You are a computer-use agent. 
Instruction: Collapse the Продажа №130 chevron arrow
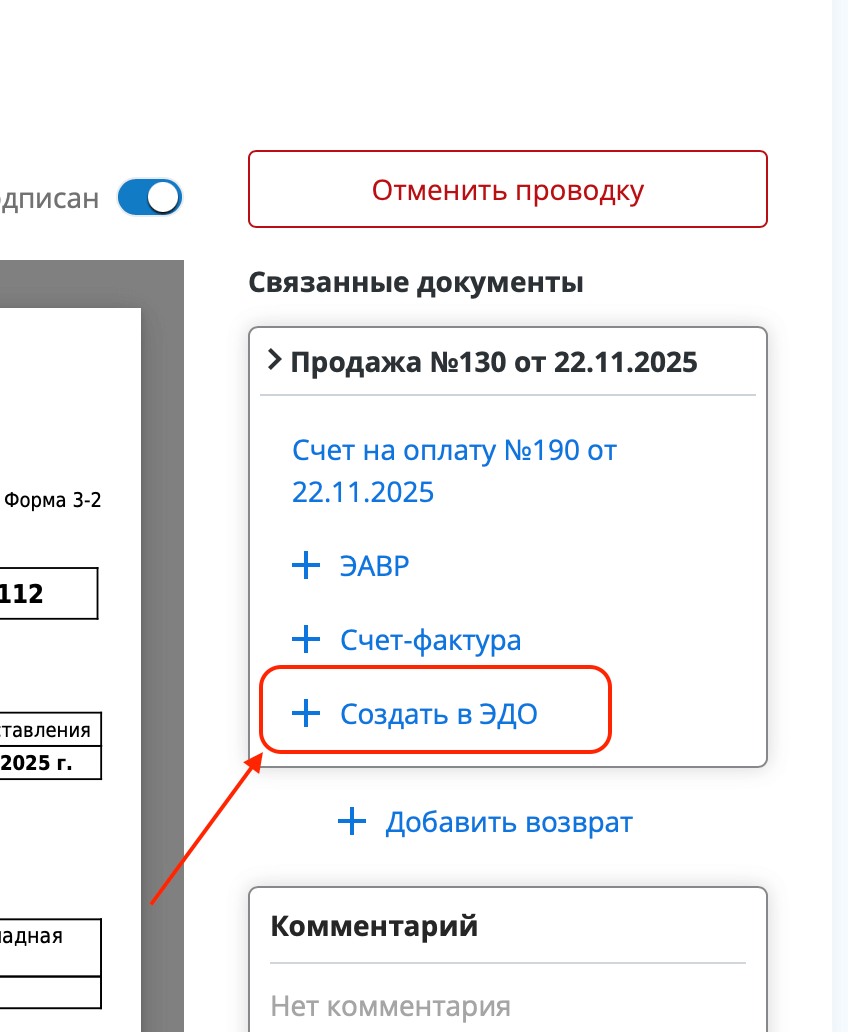click(x=275, y=360)
